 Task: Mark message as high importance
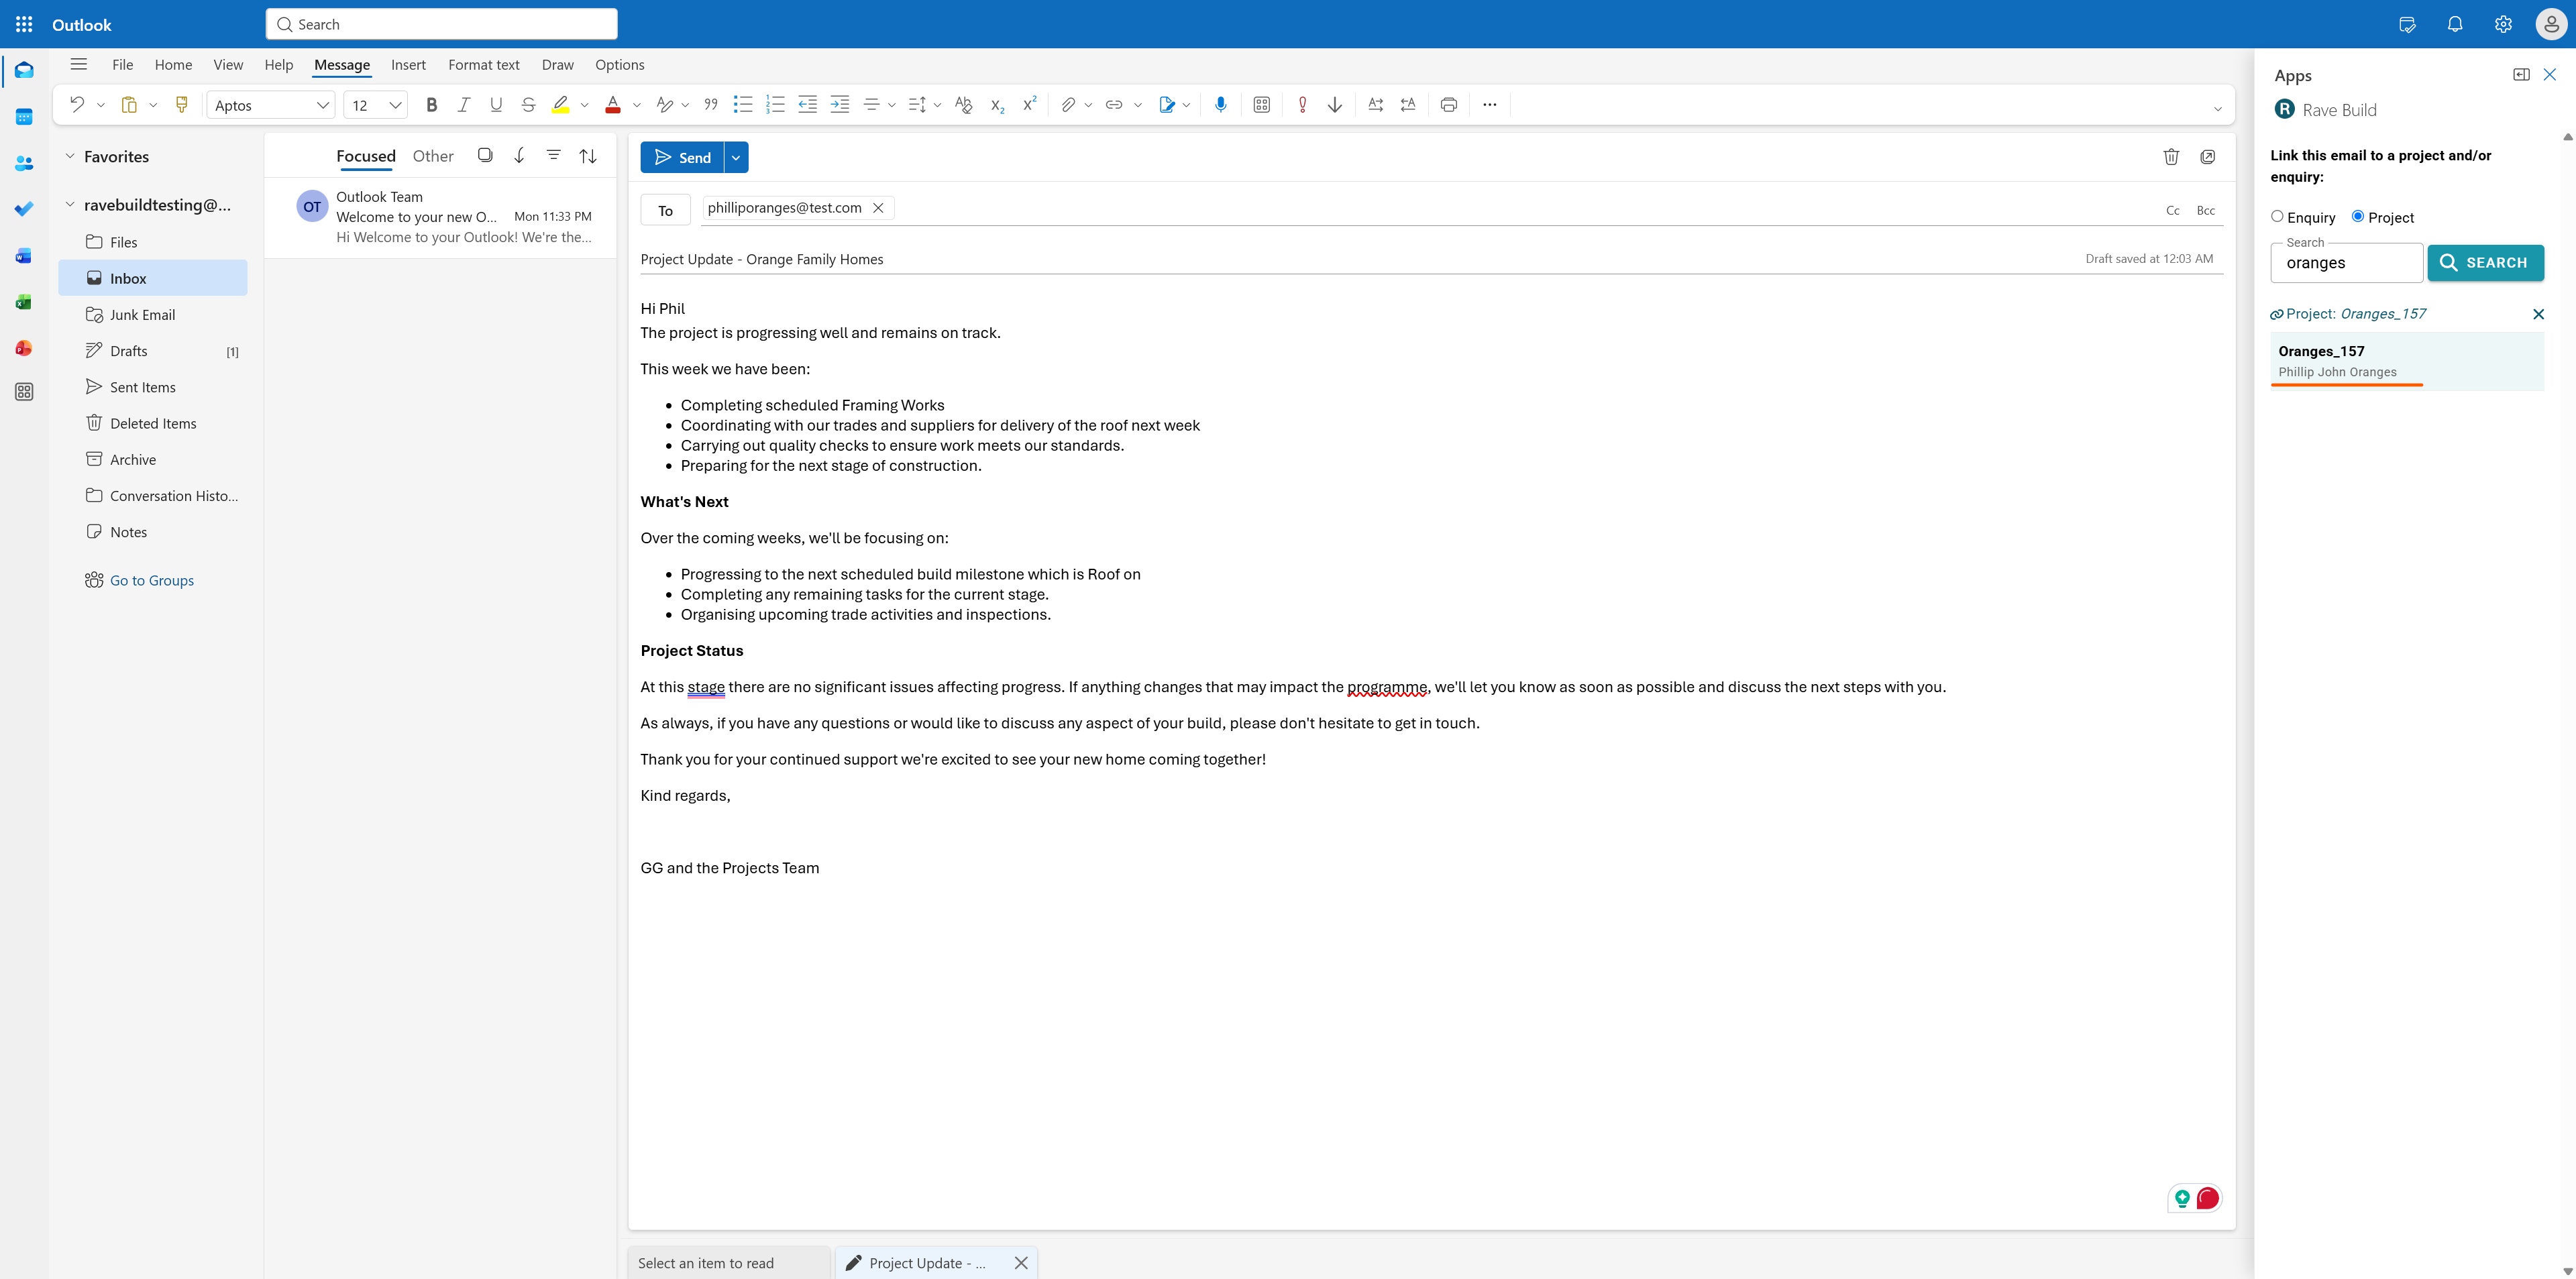(x=1302, y=105)
